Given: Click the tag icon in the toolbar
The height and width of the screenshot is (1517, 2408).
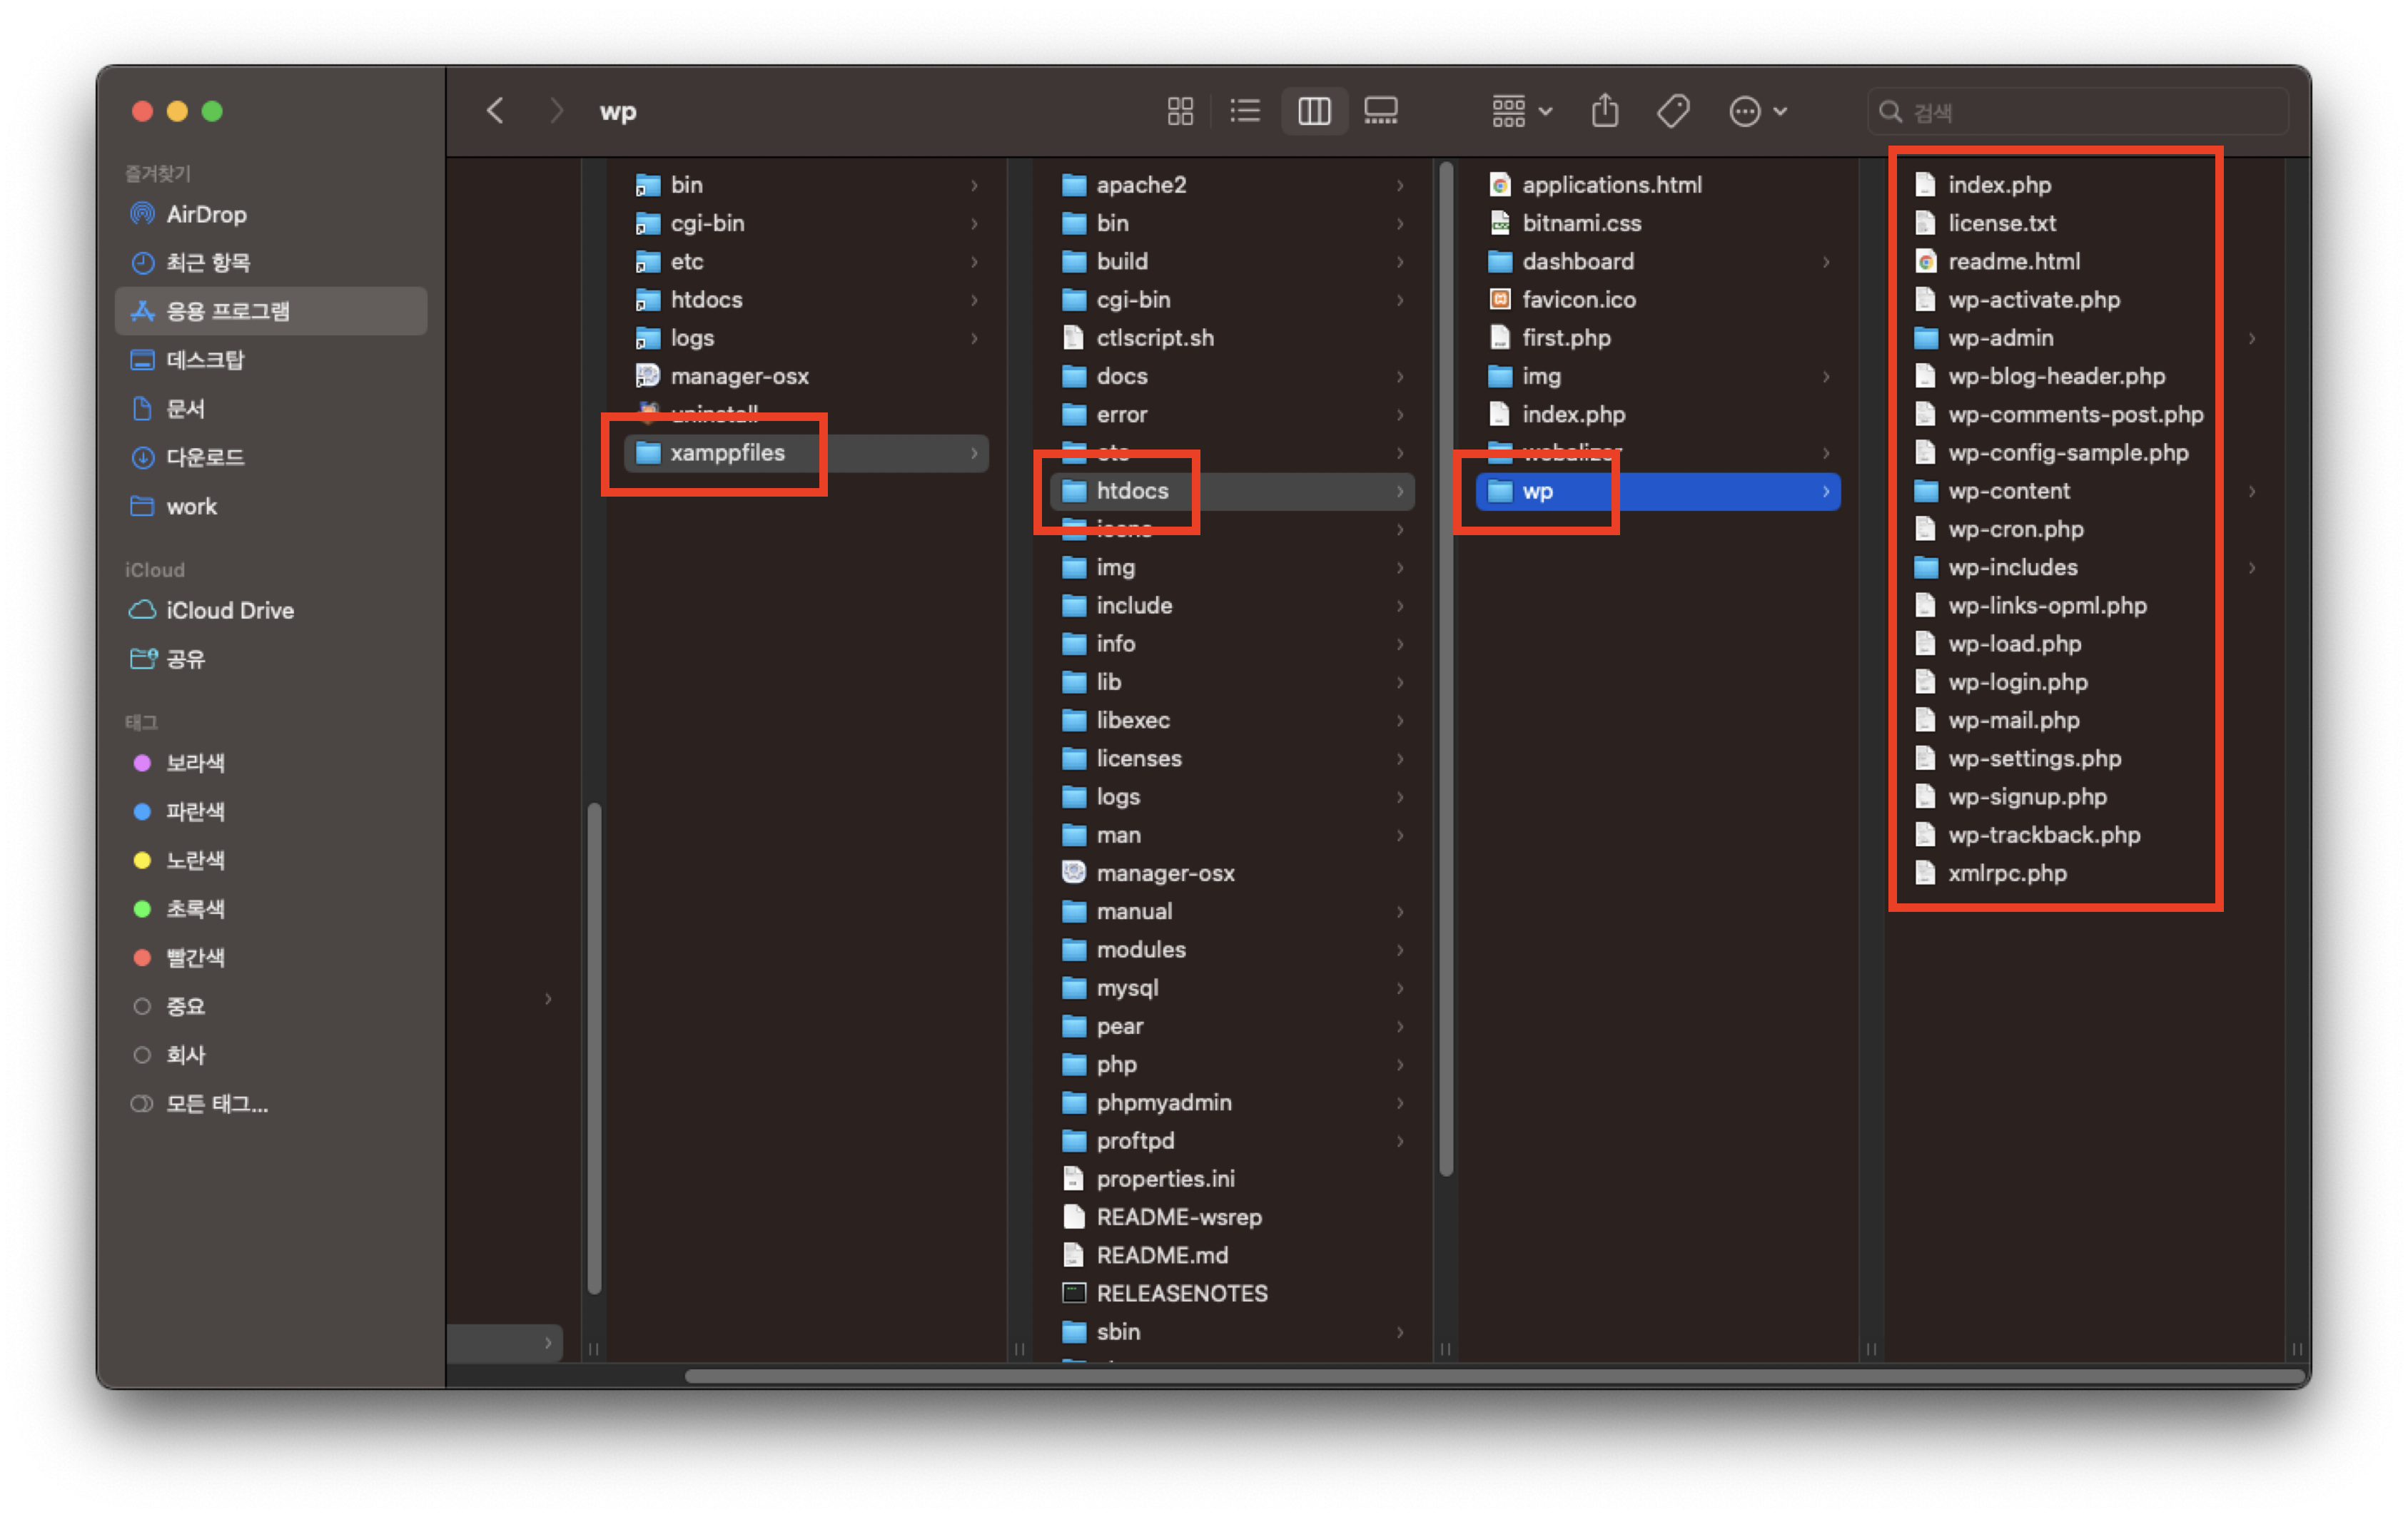Looking at the screenshot, I should click(1673, 111).
